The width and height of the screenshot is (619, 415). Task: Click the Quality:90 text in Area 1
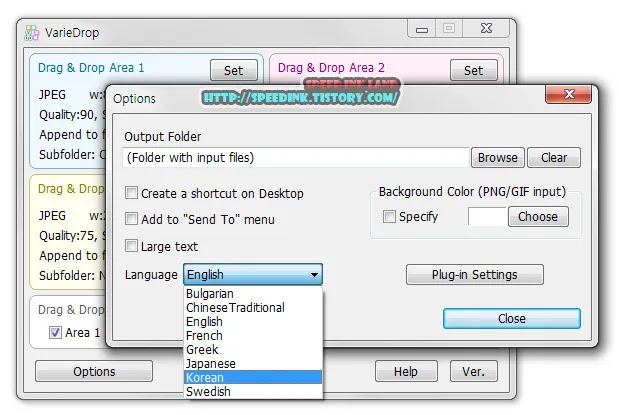(x=68, y=115)
